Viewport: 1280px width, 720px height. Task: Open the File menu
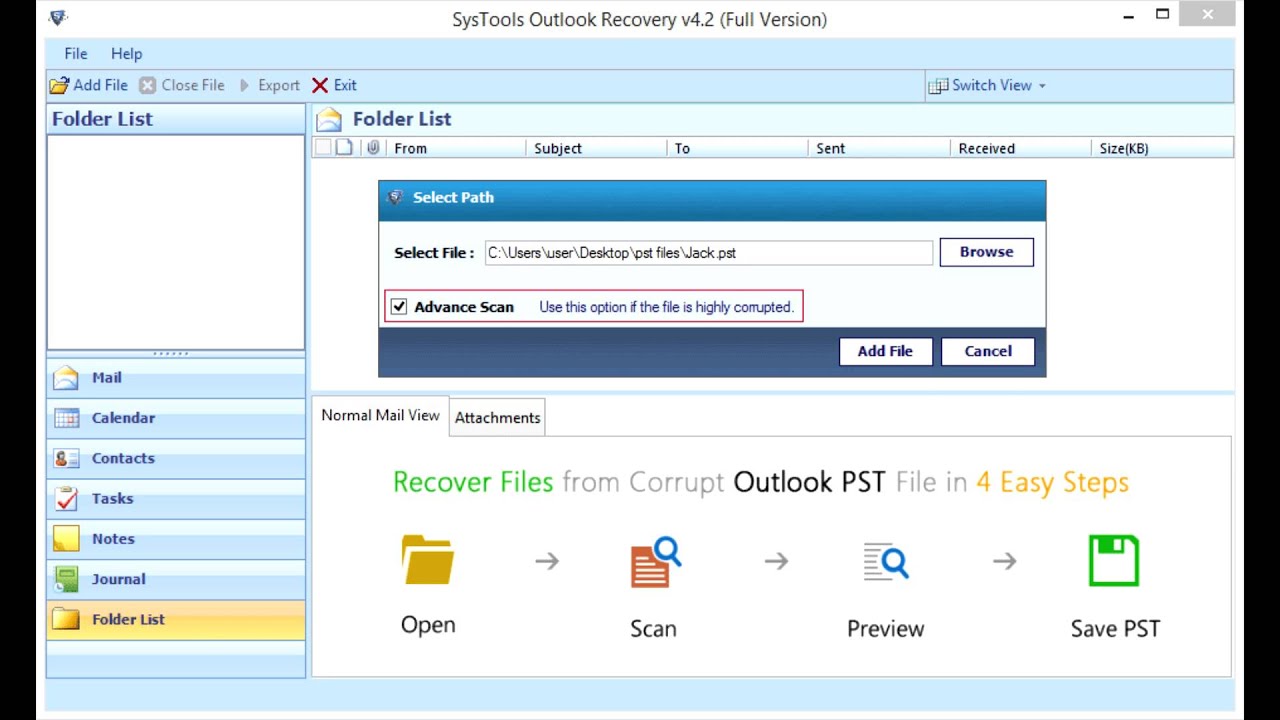(76, 54)
